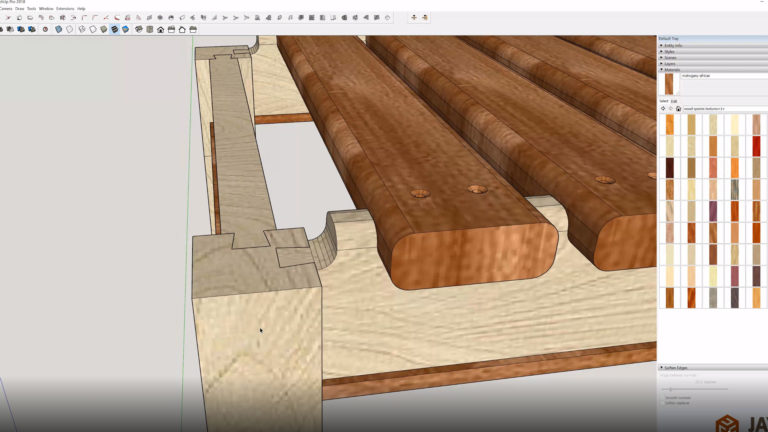Go forward in the materials browser
Image resolution: width=768 pixels, height=432 pixels.
point(671,109)
